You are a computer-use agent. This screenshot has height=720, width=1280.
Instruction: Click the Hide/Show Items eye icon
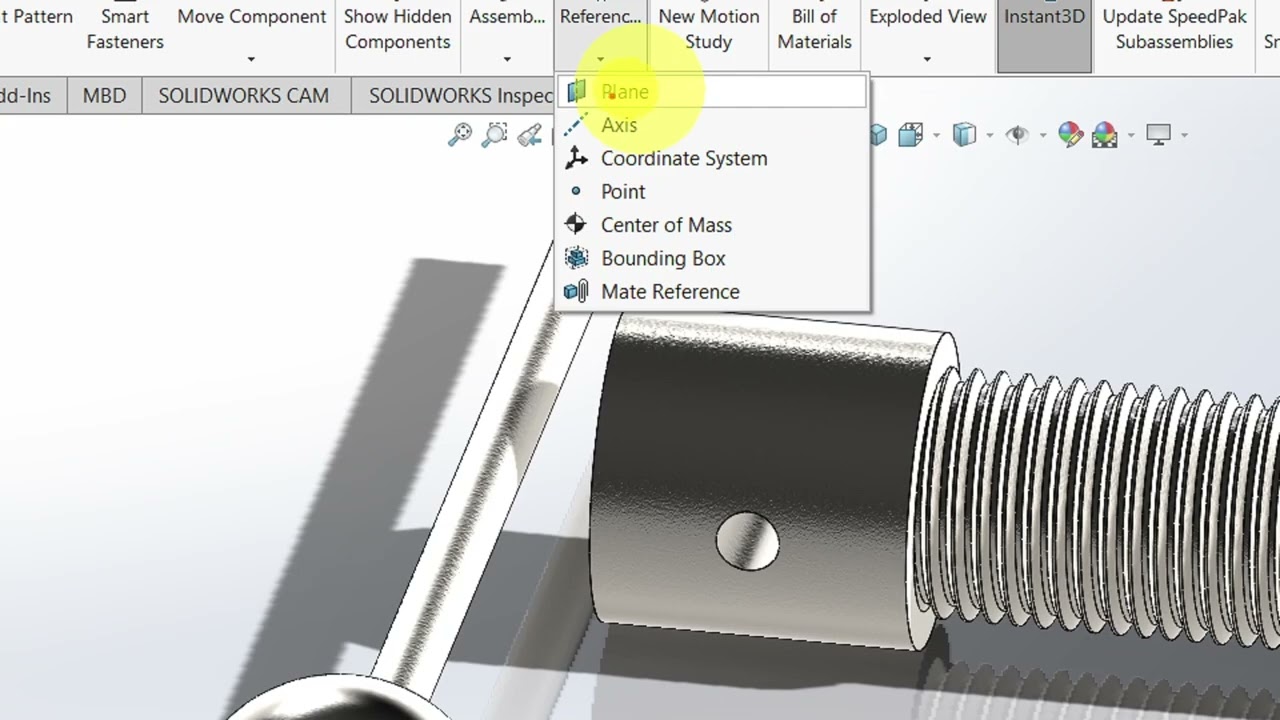tap(1017, 135)
